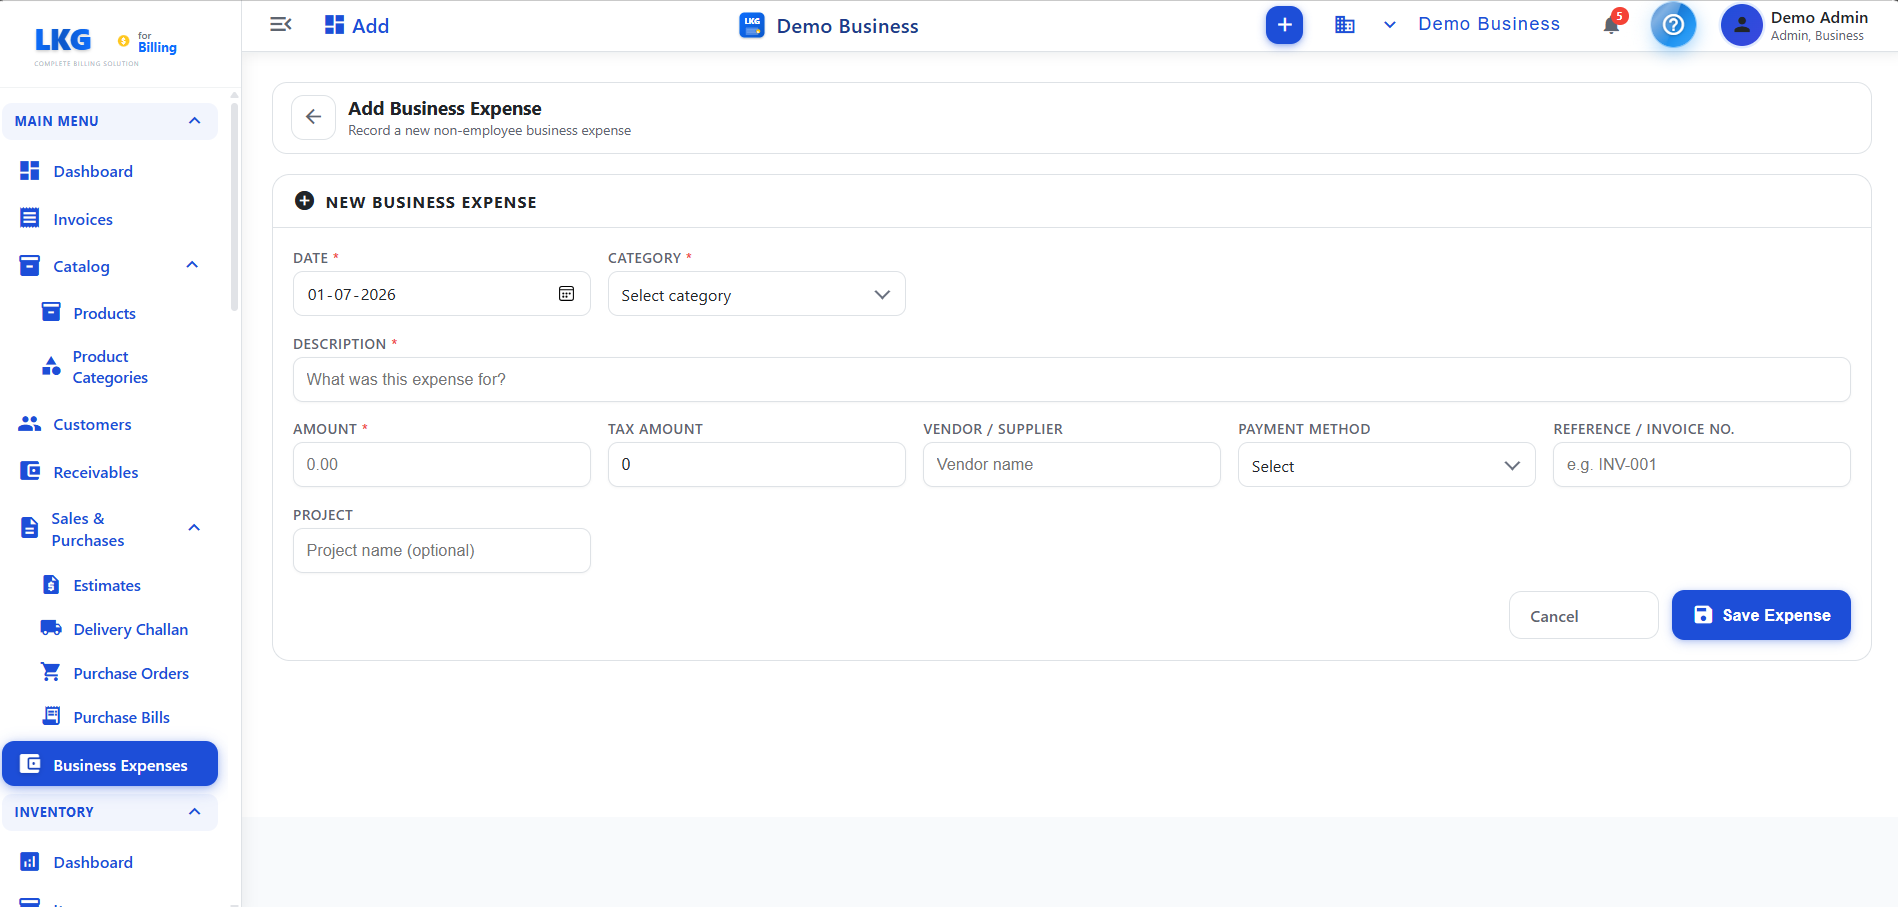Click the Invoices sidebar icon

tap(30, 218)
